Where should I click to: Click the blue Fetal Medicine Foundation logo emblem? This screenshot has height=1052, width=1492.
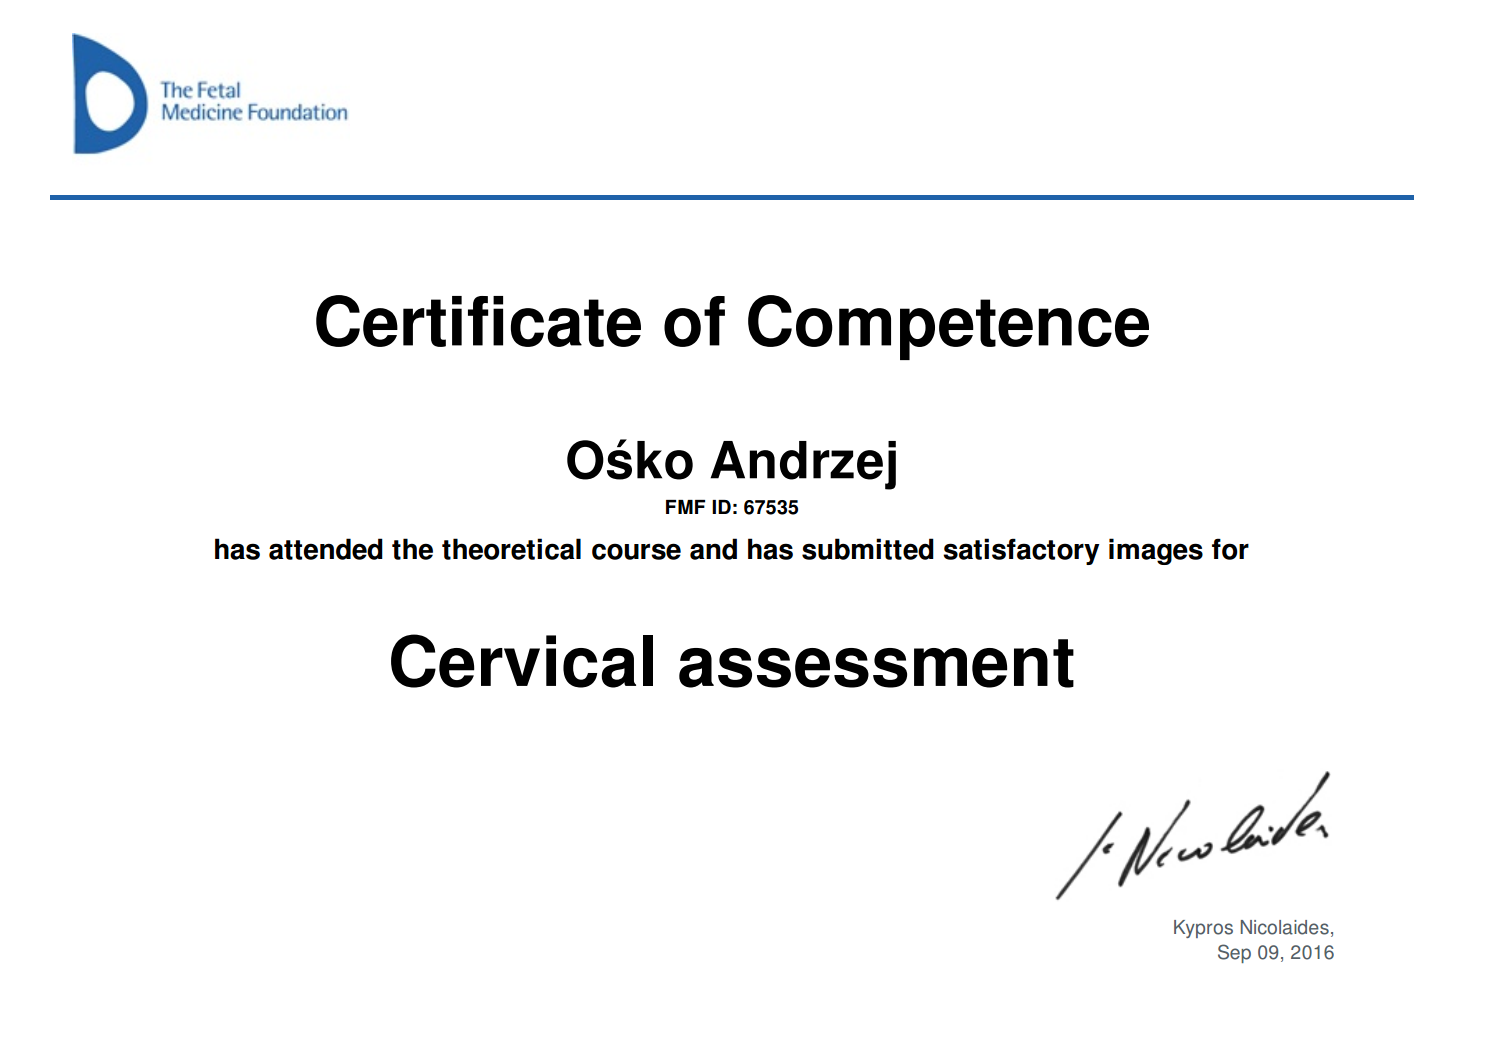point(108,96)
